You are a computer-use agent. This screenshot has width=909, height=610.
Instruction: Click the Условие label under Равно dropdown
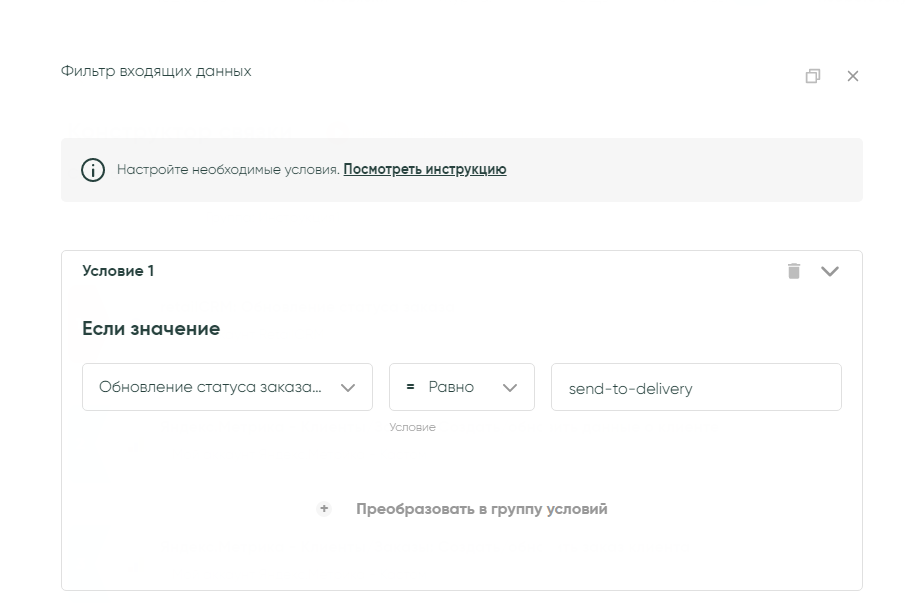pyautogui.click(x=412, y=427)
